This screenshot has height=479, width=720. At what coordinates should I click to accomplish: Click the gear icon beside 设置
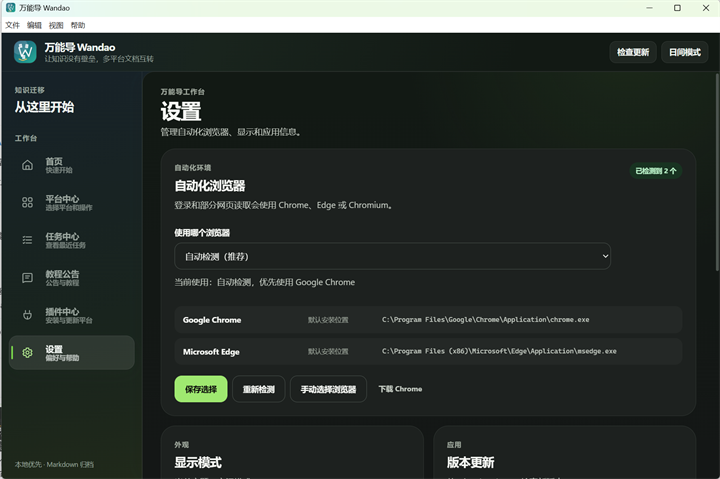(28, 353)
